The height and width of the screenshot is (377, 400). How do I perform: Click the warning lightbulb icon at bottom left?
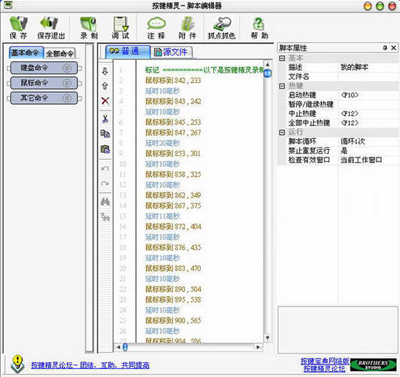tap(17, 364)
